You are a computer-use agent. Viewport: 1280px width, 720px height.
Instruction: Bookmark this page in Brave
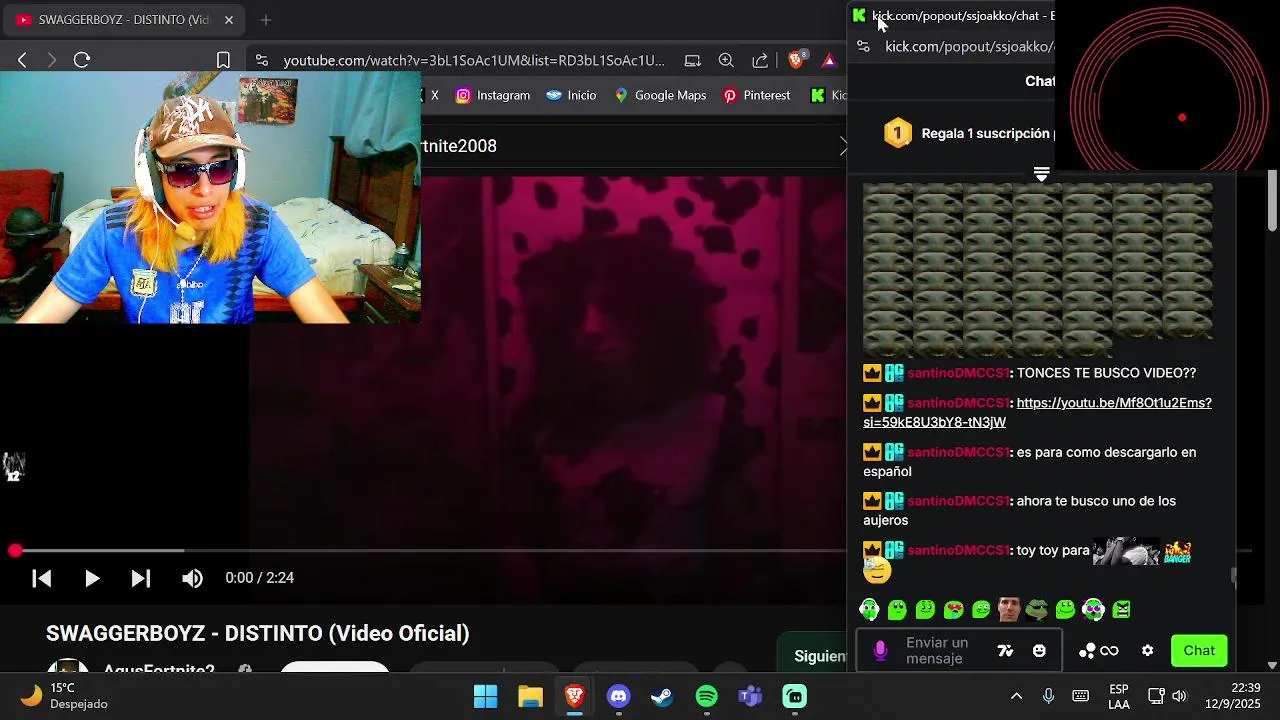(224, 60)
